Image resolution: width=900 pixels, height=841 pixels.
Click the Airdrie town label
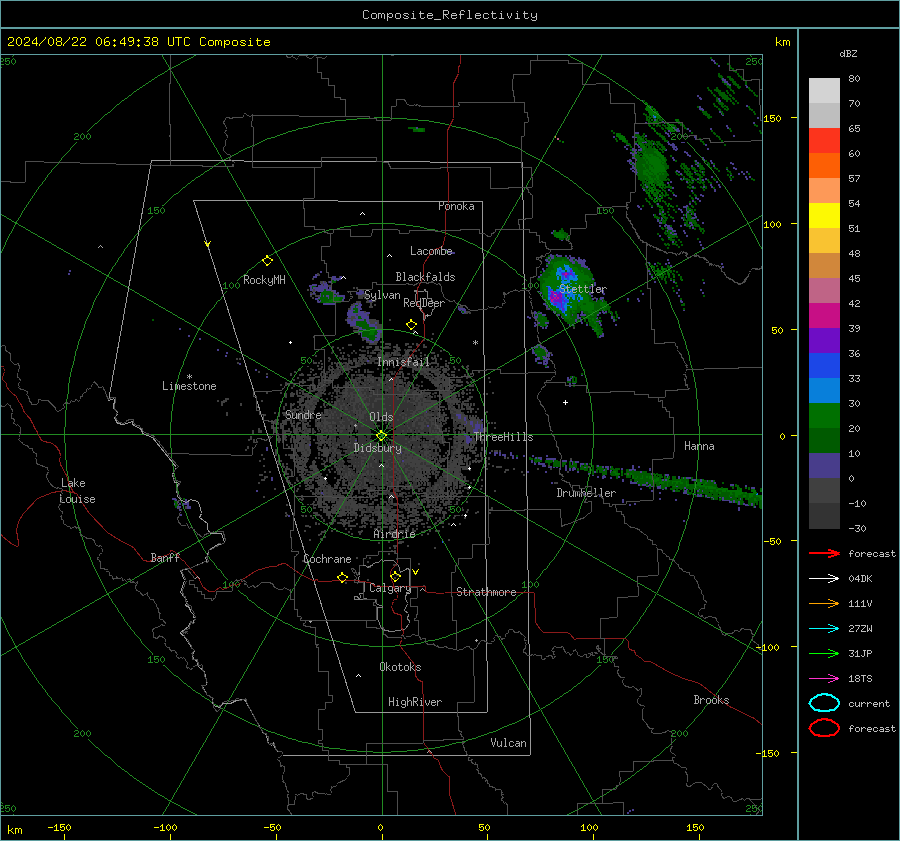coord(394,534)
